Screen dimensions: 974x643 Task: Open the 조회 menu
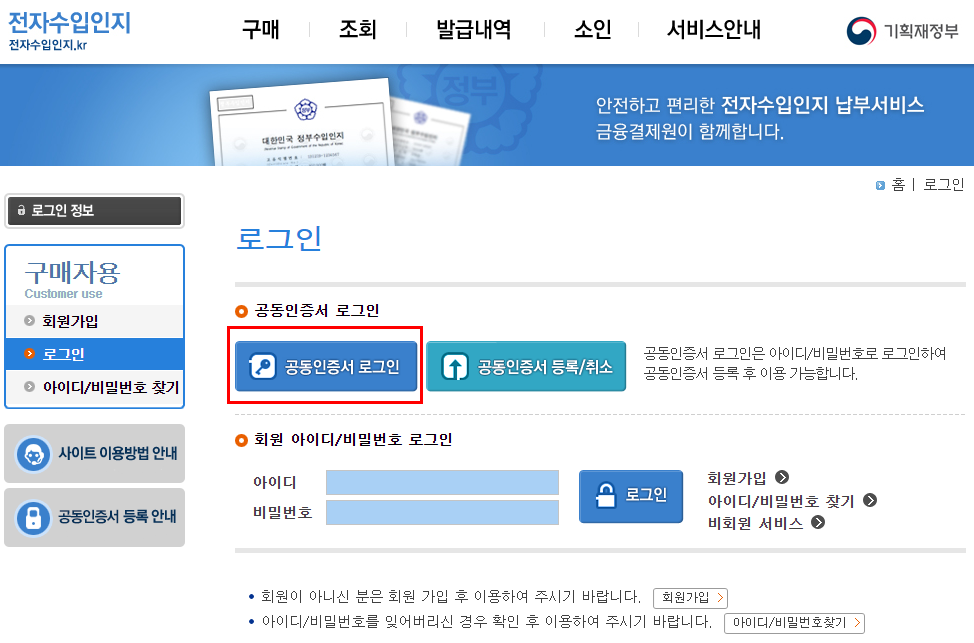357,29
